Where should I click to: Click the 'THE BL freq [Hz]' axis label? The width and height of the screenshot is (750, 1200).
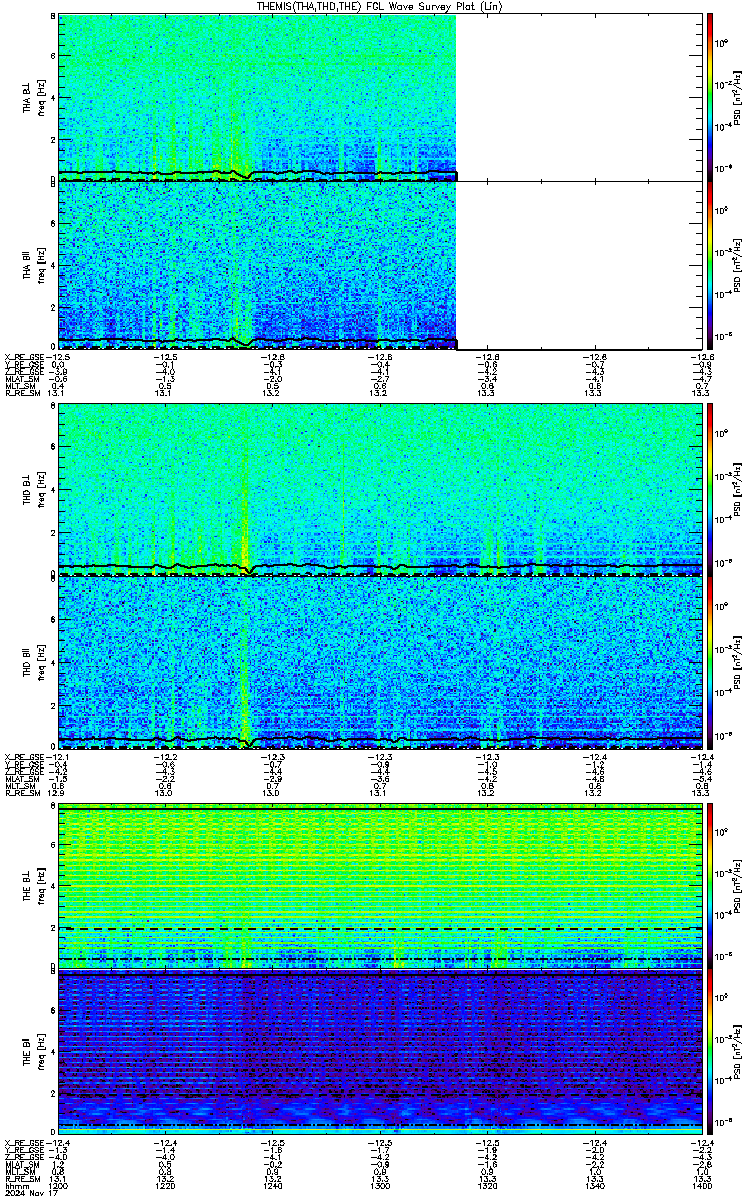[33, 885]
